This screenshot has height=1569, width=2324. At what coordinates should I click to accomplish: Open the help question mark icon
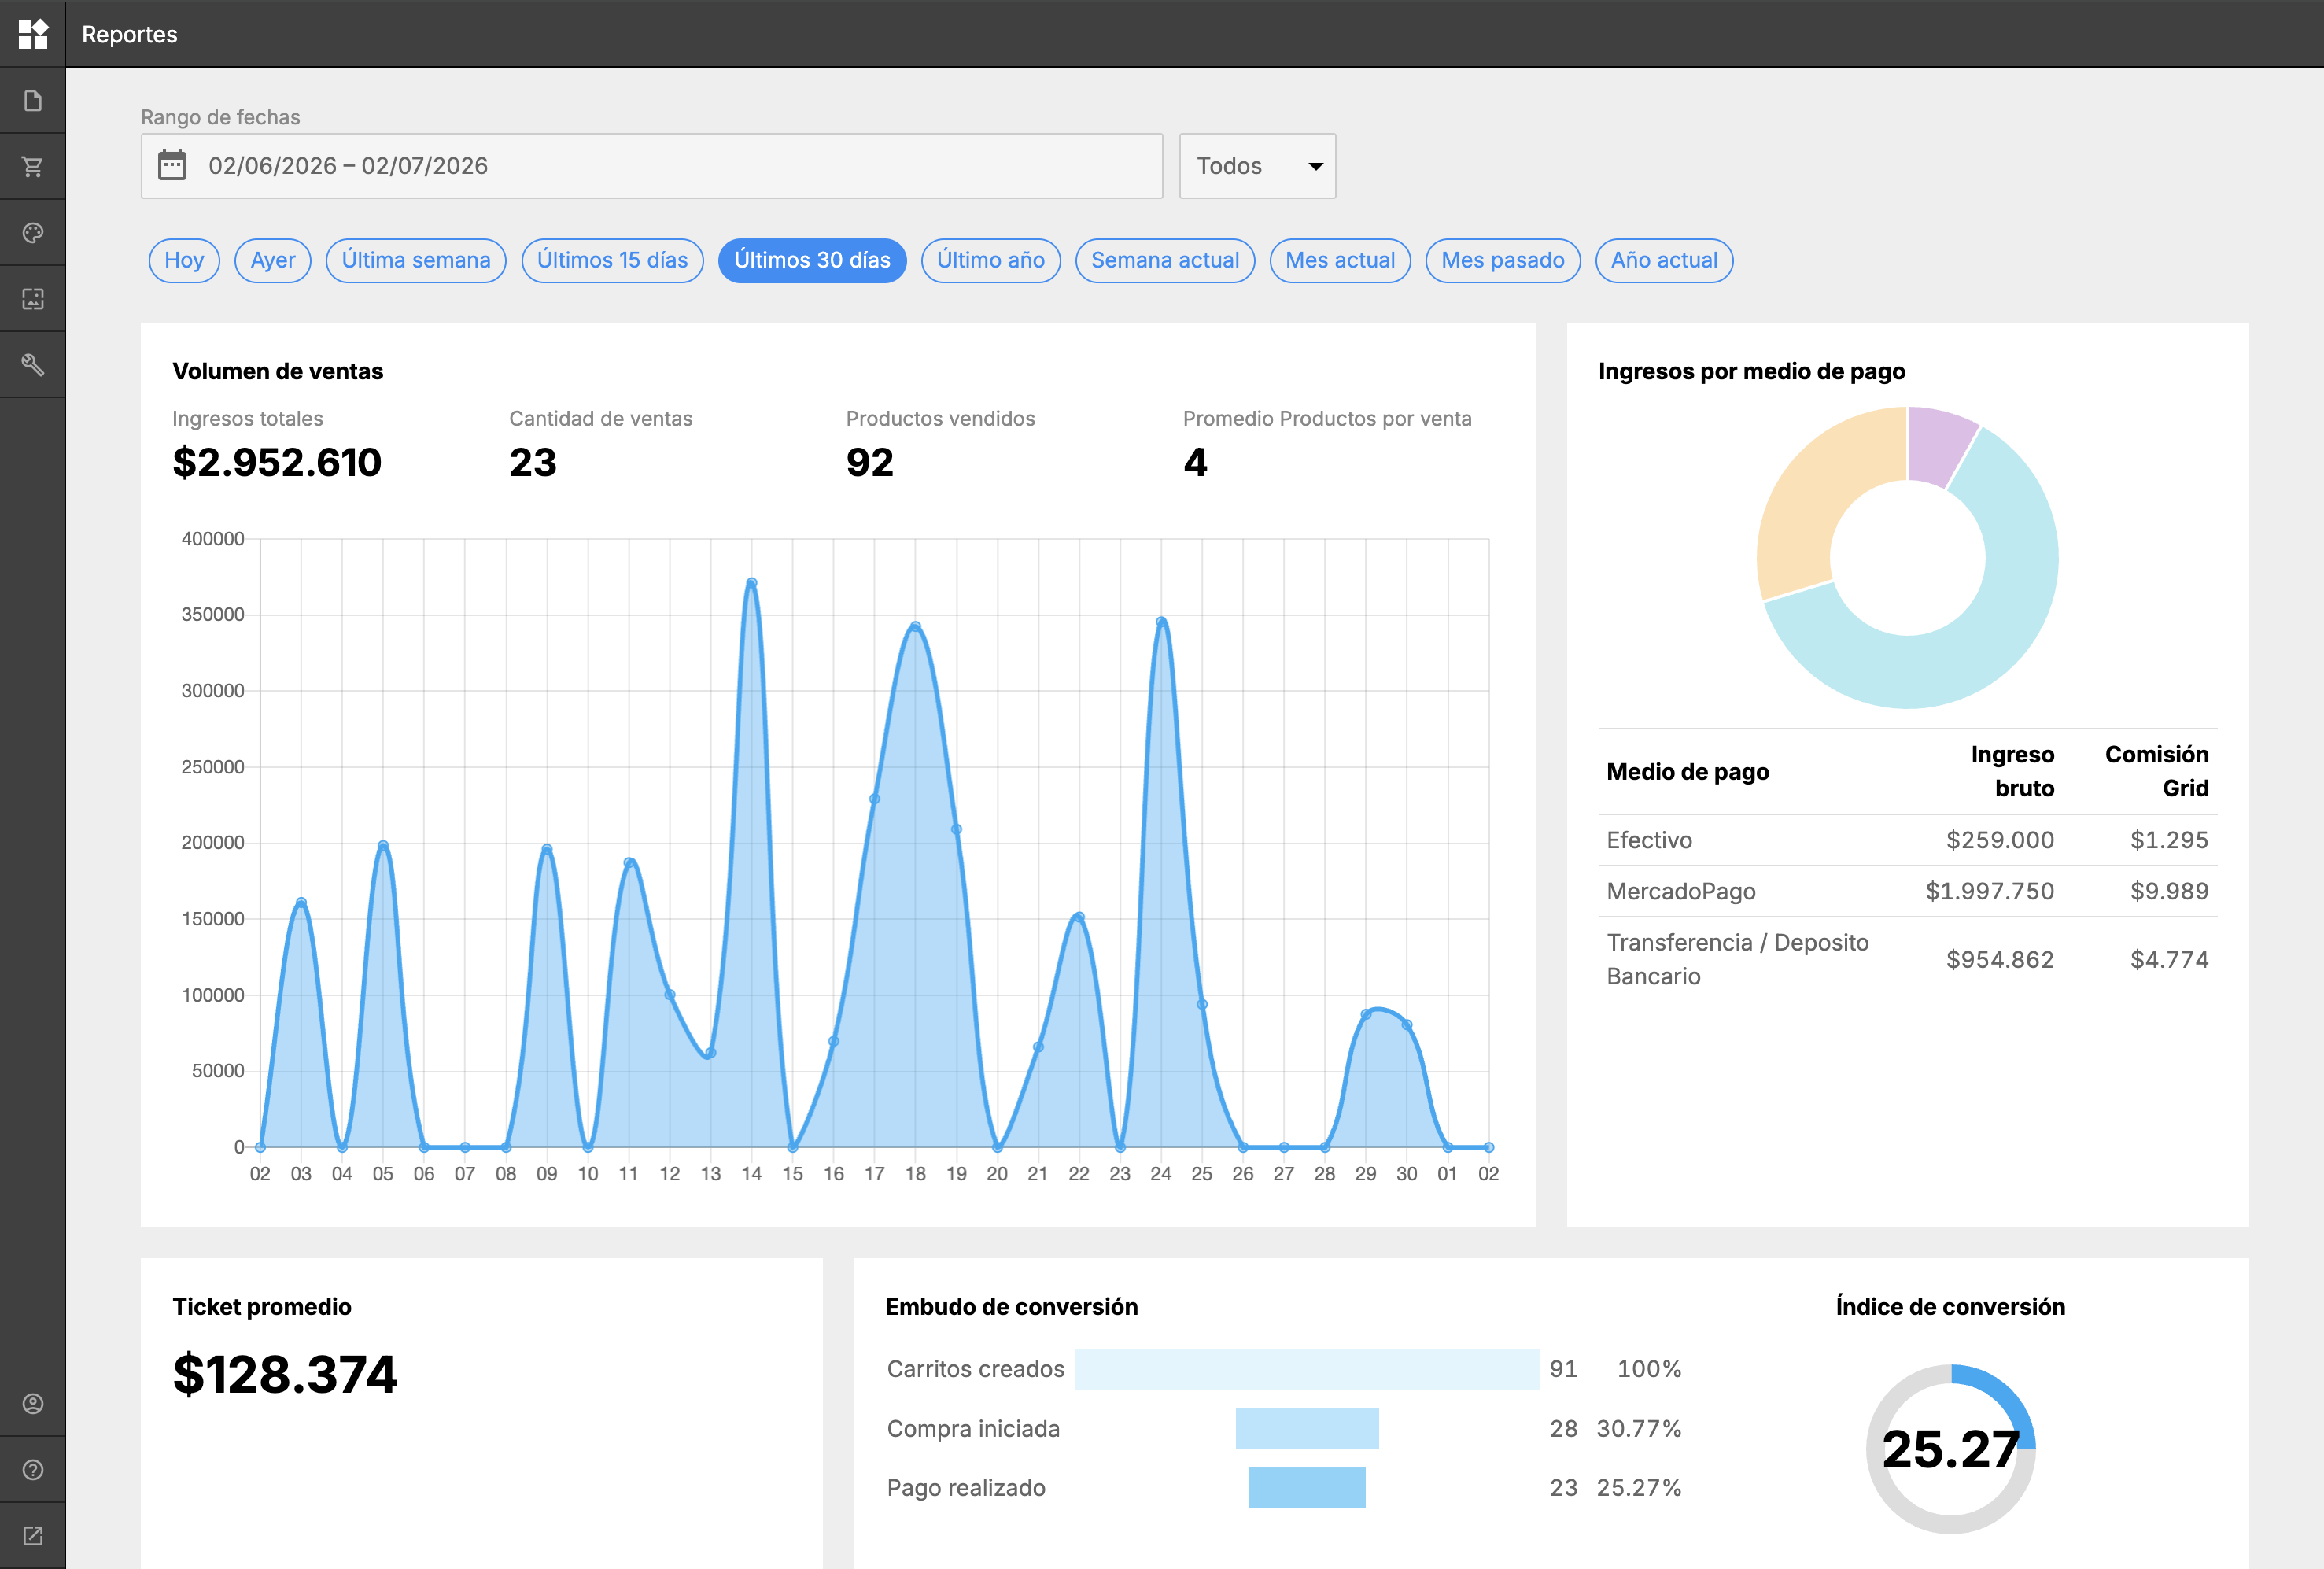(33, 1470)
